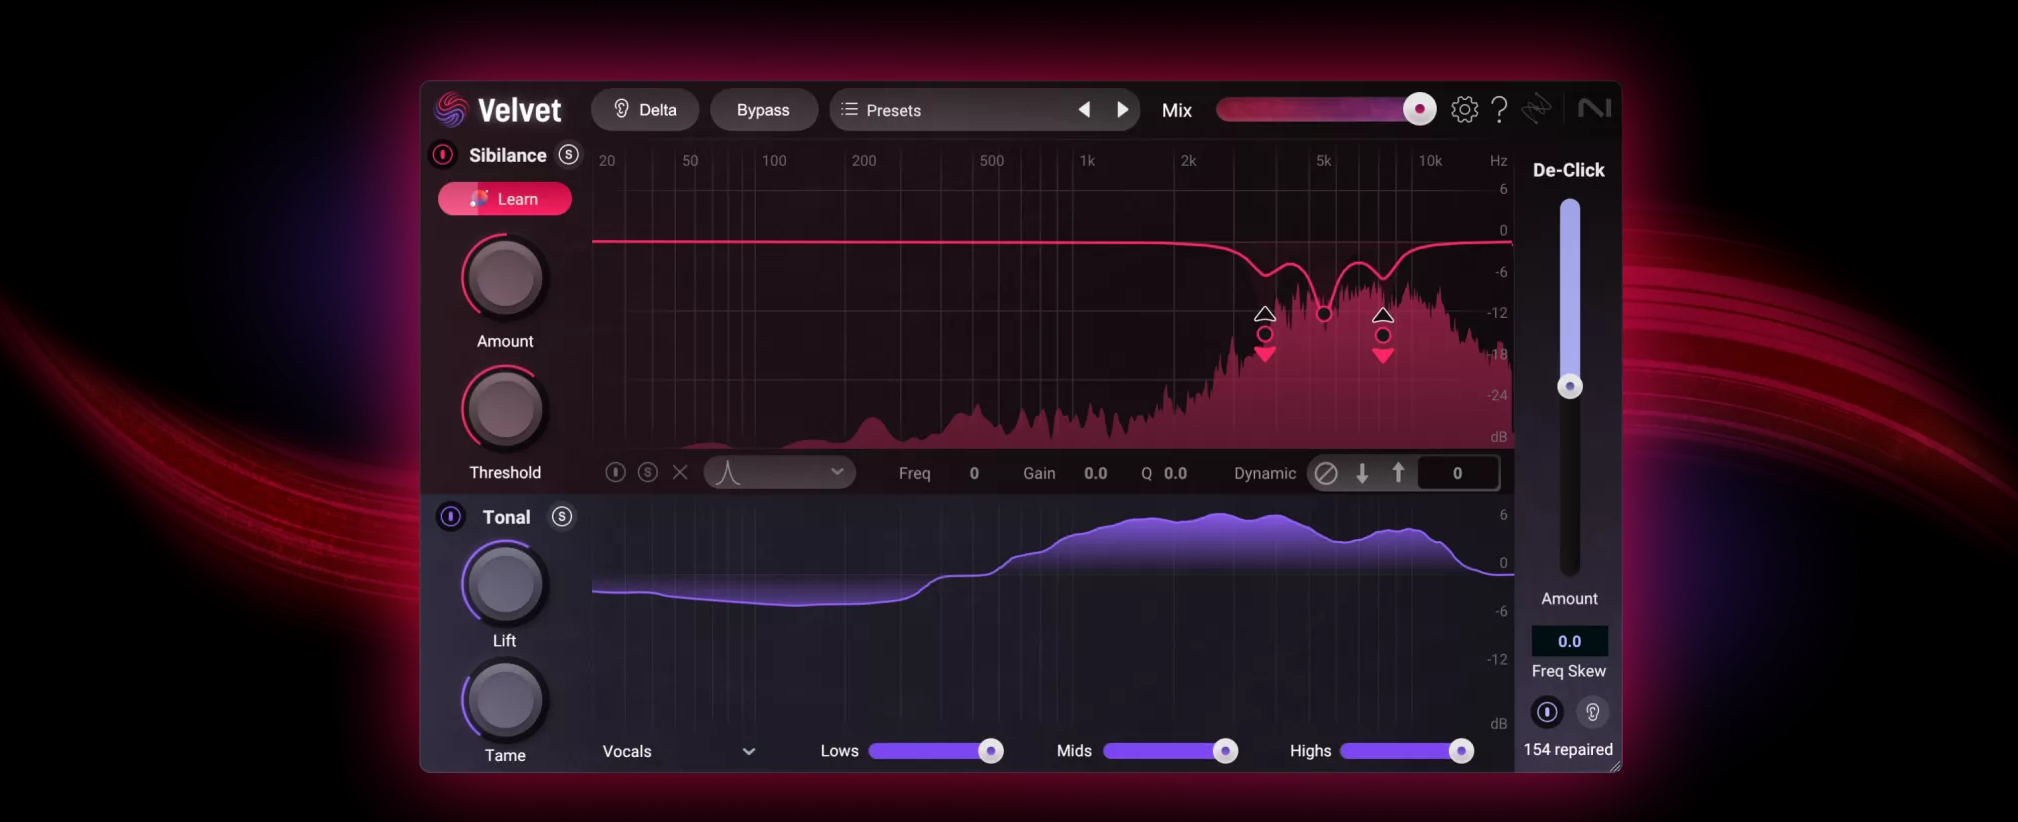
Task: Select Dynamic downward arrow mode
Action: coord(1362,473)
